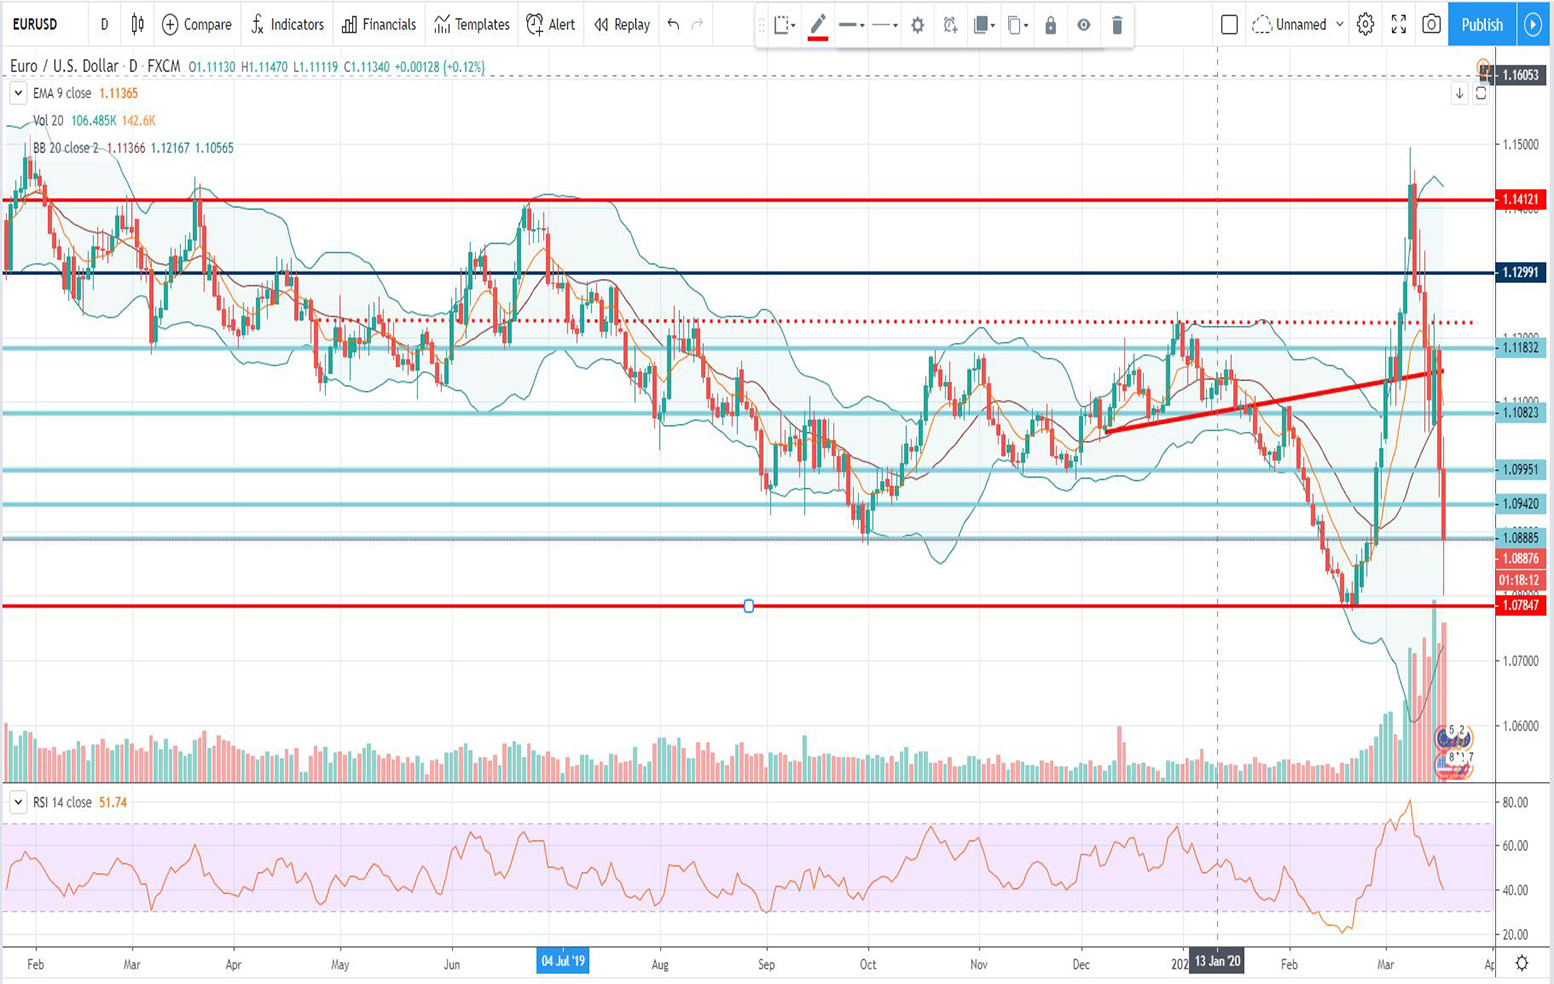
Task: Click the Compare button
Action: (x=196, y=24)
